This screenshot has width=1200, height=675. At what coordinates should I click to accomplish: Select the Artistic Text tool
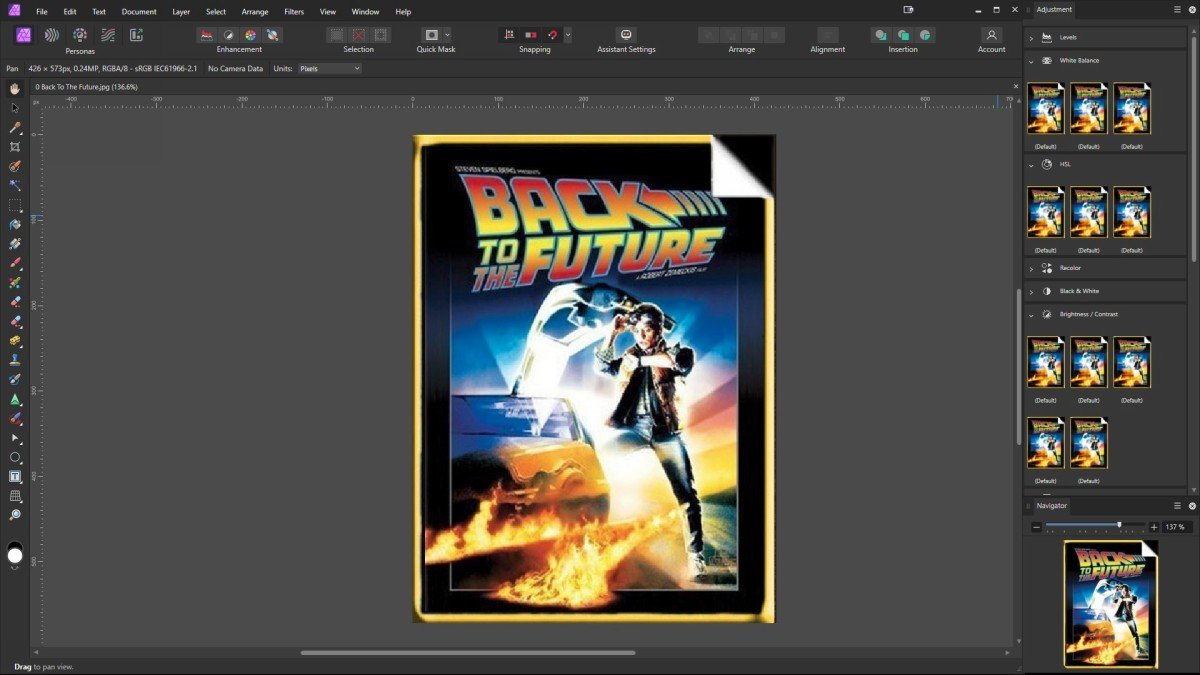(x=15, y=476)
